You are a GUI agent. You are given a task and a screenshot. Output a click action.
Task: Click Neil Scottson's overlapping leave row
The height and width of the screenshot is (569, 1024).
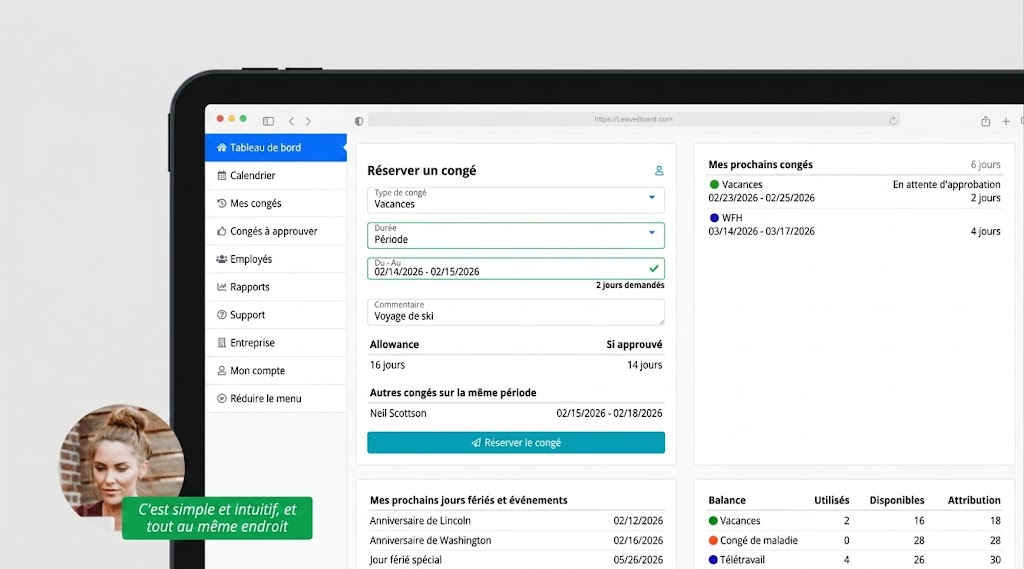coord(516,414)
